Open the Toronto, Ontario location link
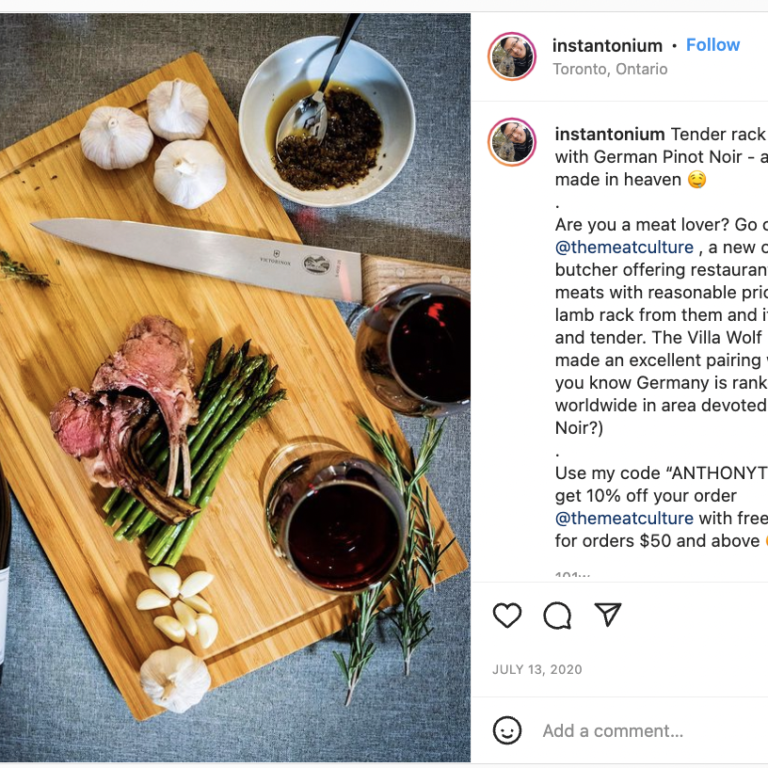The image size is (768, 768). coord(610,69)
